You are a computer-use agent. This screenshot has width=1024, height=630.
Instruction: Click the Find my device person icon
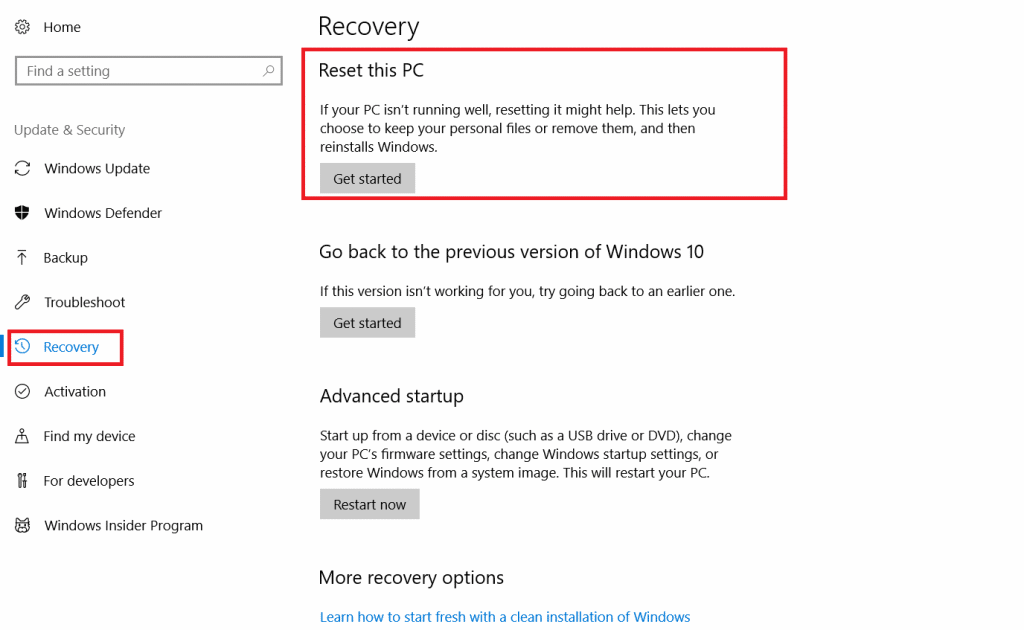(x=22, y=436)
